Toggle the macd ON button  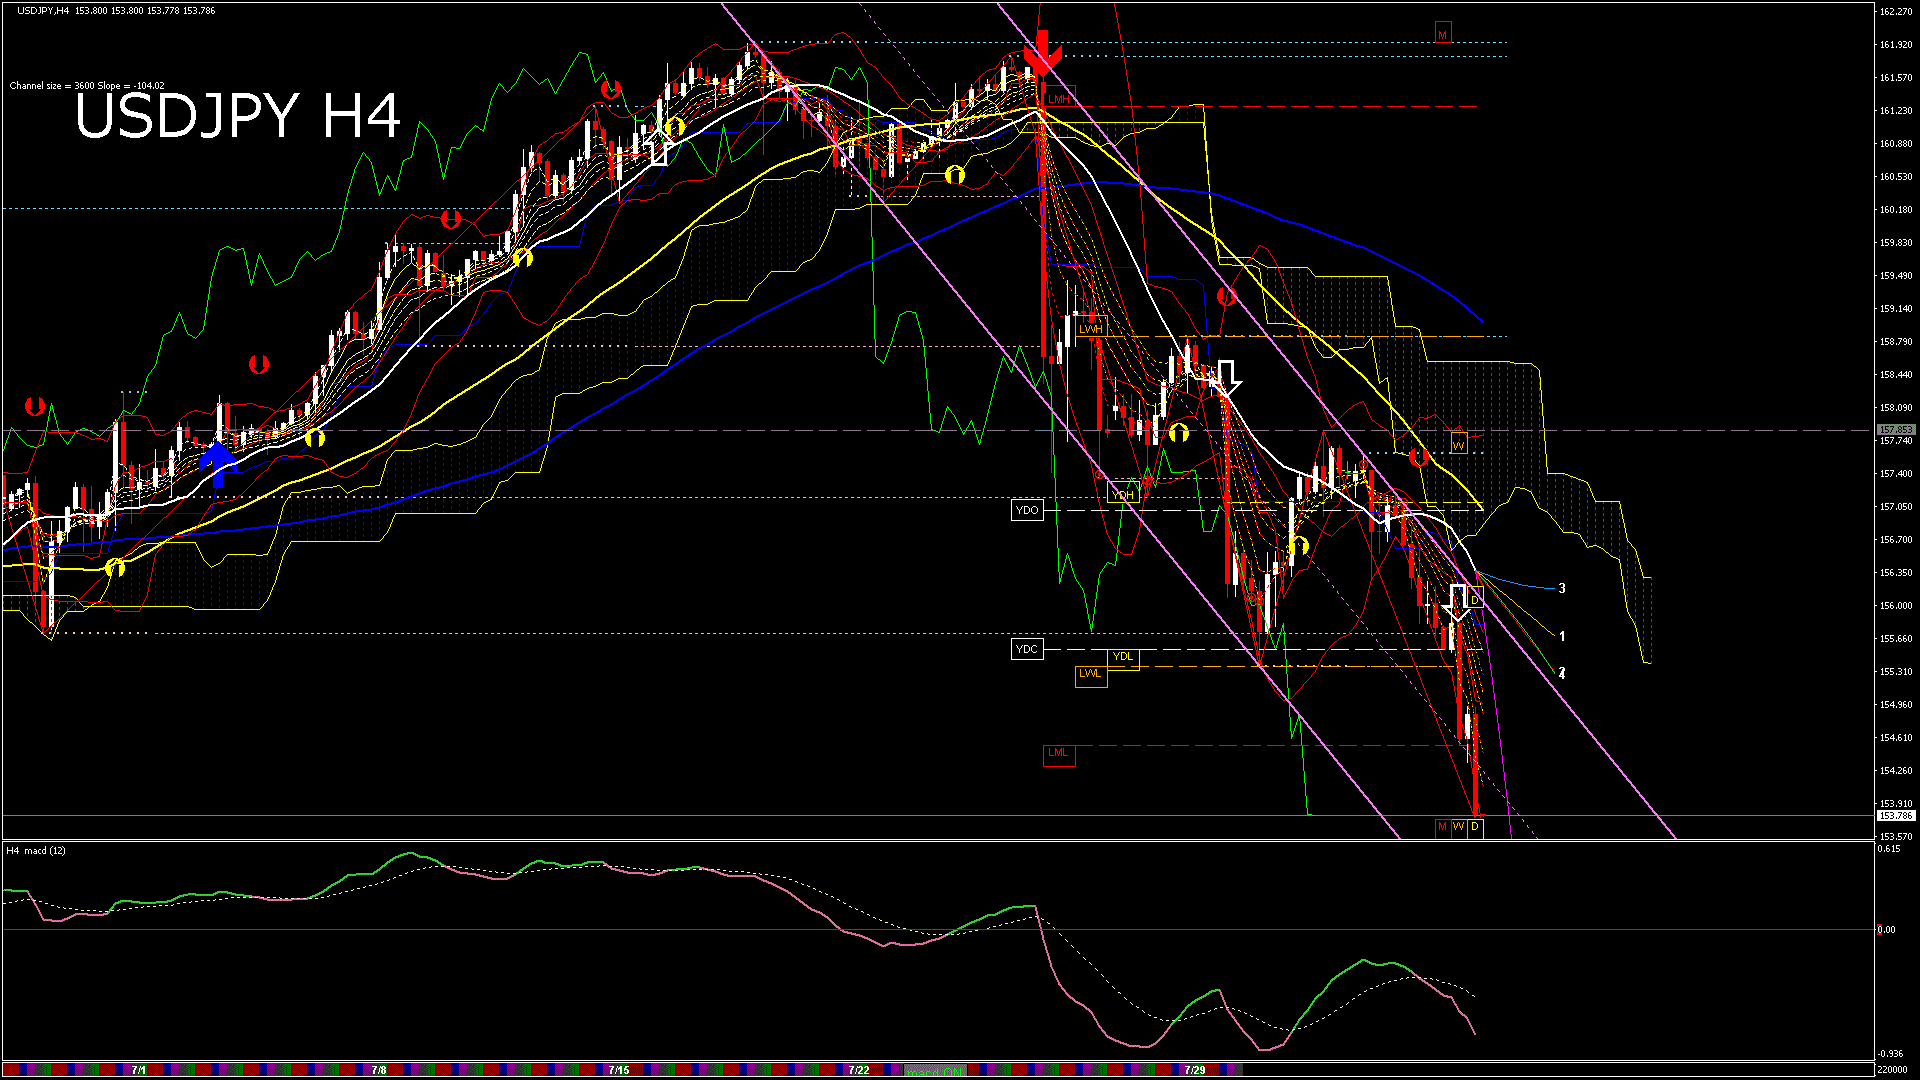(x=936, y=1071)
